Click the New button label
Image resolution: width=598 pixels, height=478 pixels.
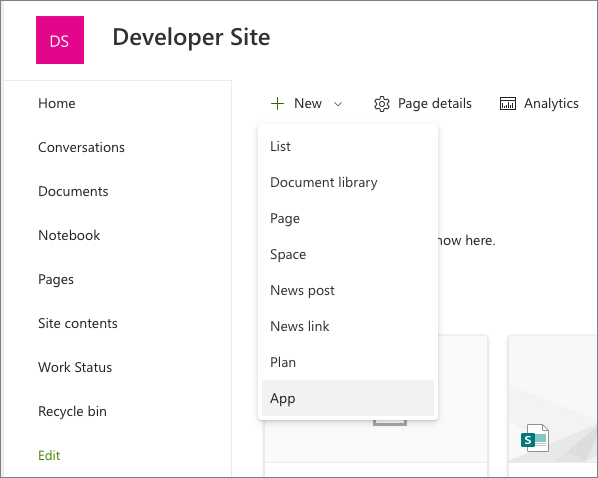tap(308, 103)
